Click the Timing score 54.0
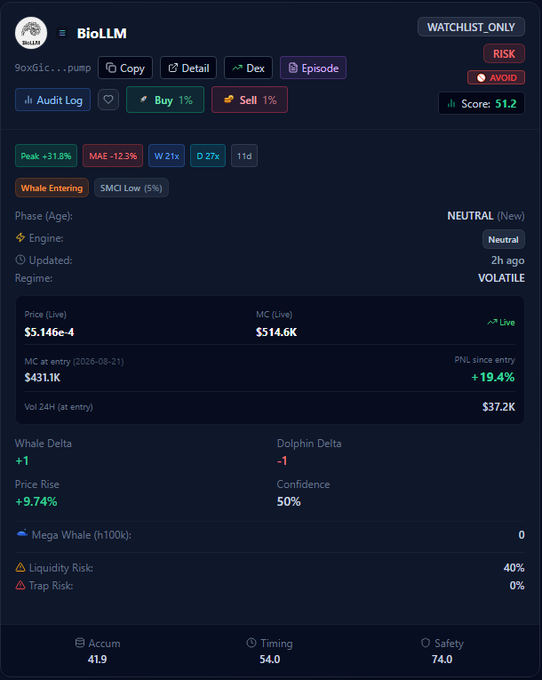This screenshot has height=680, width=542. 270,659
